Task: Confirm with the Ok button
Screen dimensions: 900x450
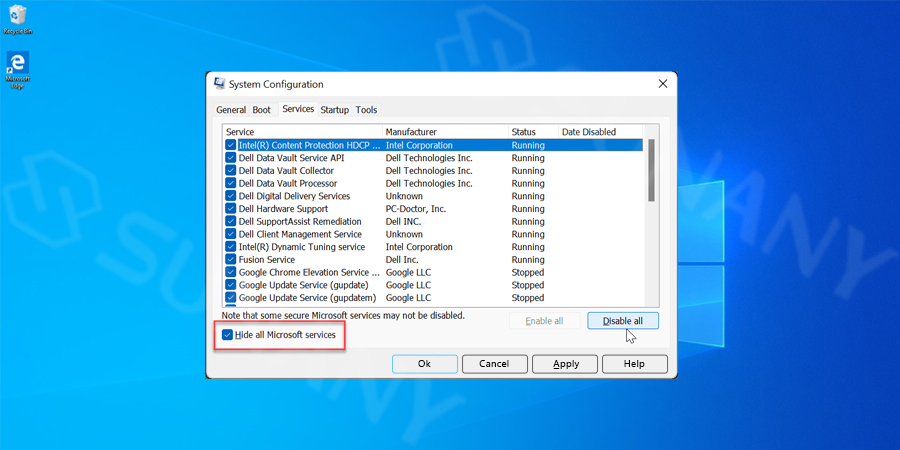Action: 425,364
